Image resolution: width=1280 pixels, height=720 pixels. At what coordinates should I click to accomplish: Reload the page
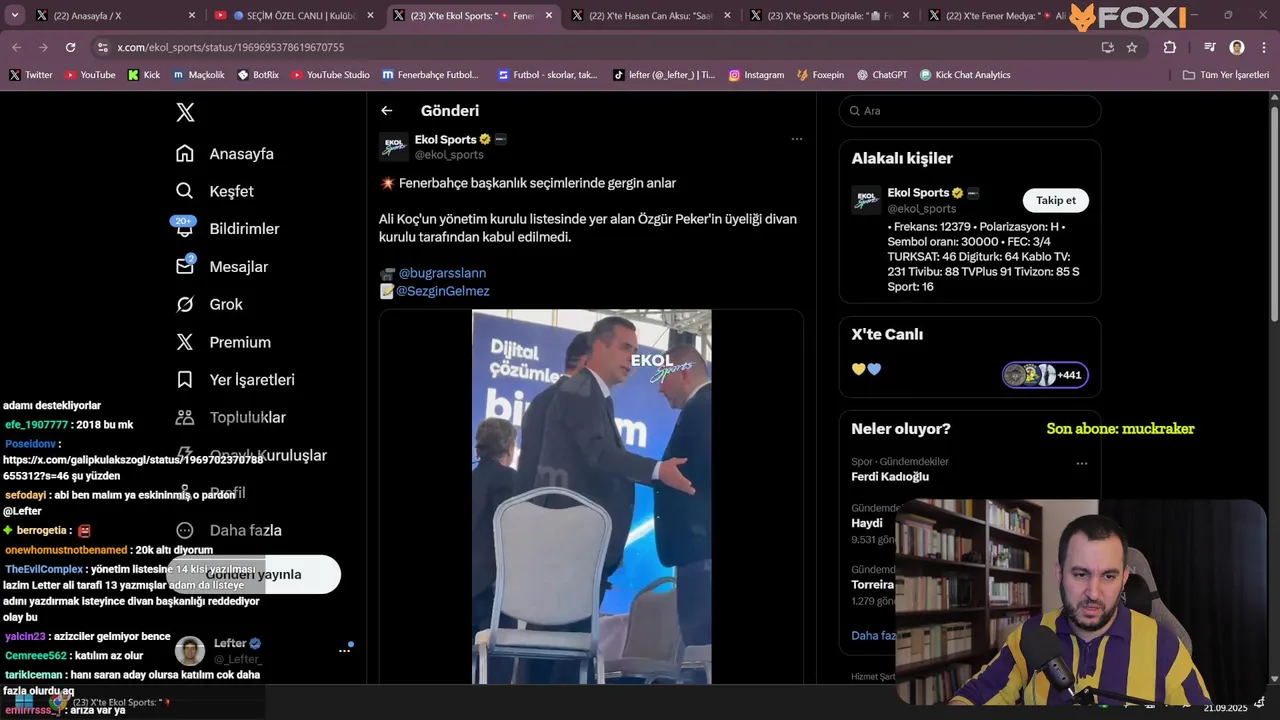tap(70, 47)
